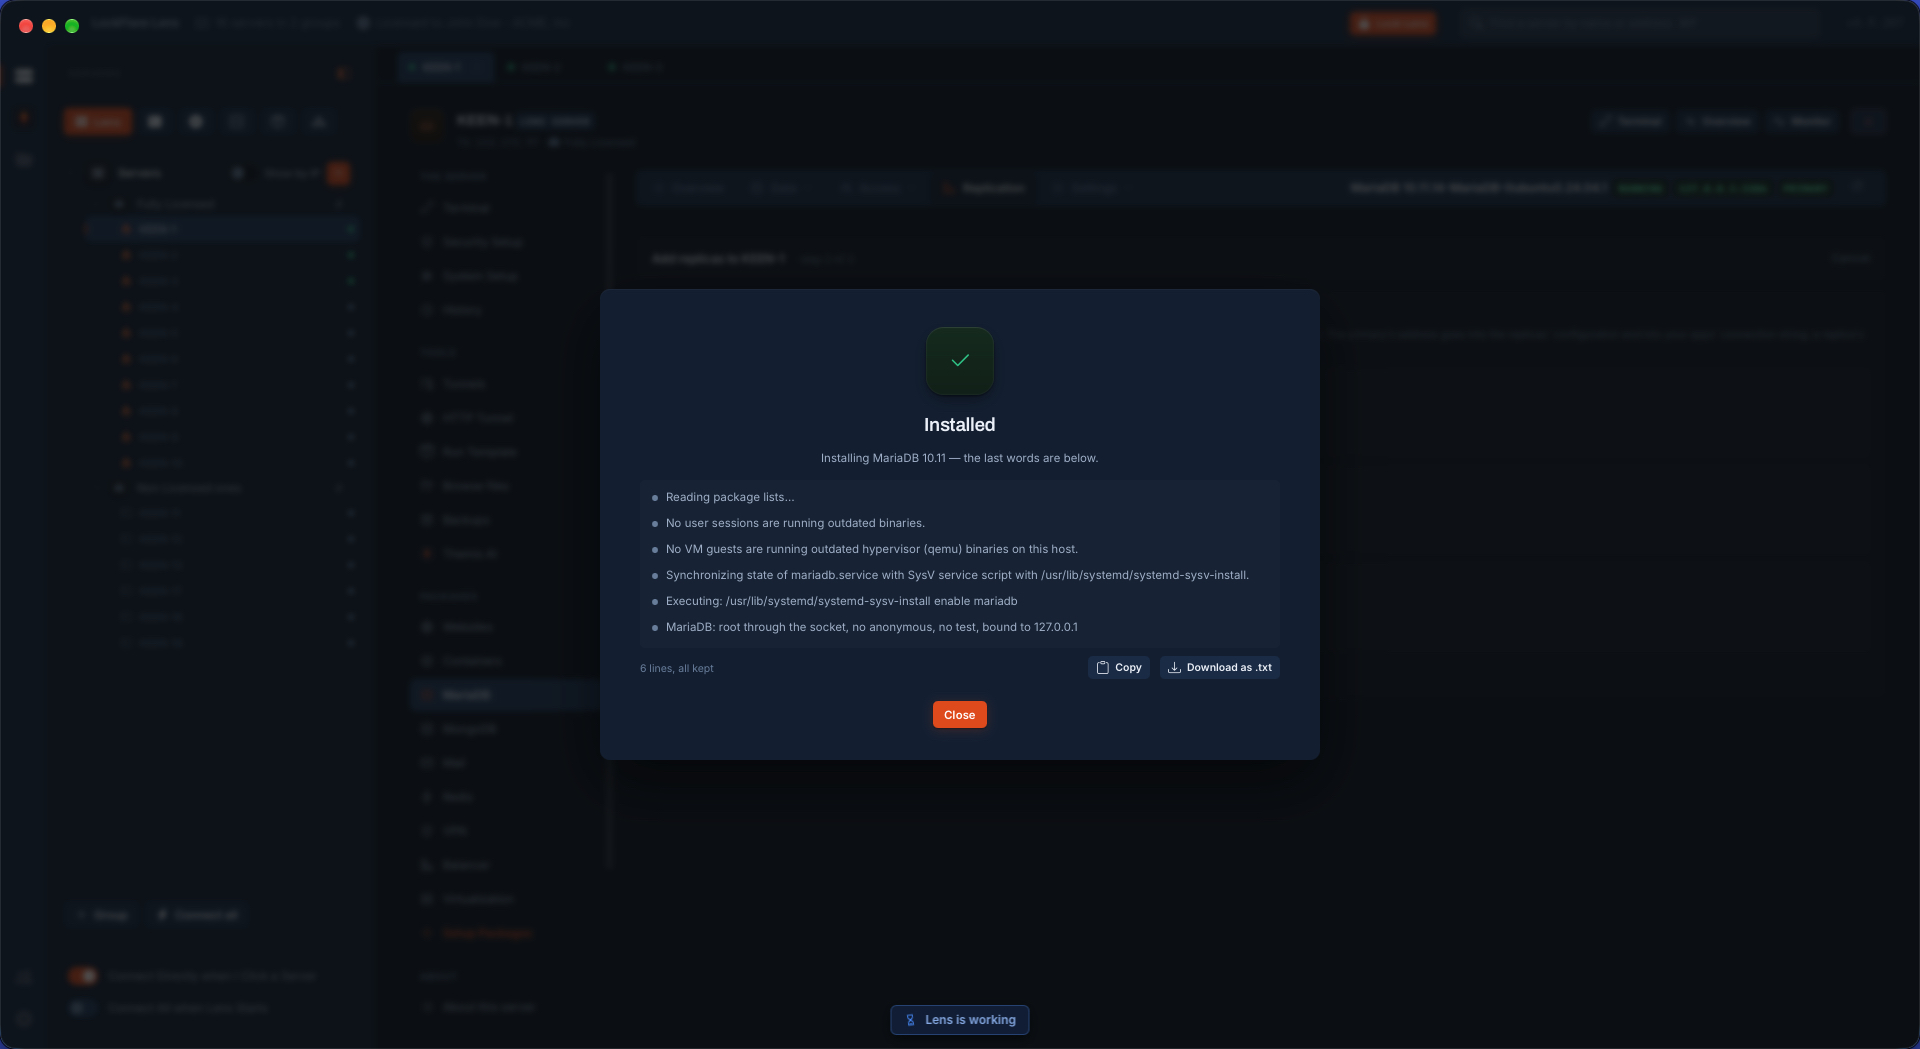This screenshot has height=1049, width=1920.
Task: Select the "Executing: /usr/lib/systemd/systemd-sysv-install enable mariadb" line
Action: pos(842,601)
